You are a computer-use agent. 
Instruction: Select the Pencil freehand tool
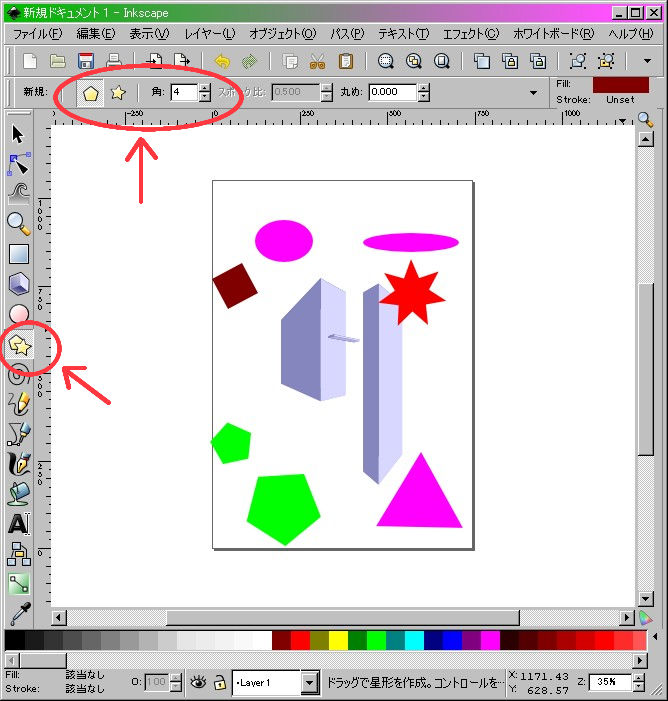[x=19, y=403]
